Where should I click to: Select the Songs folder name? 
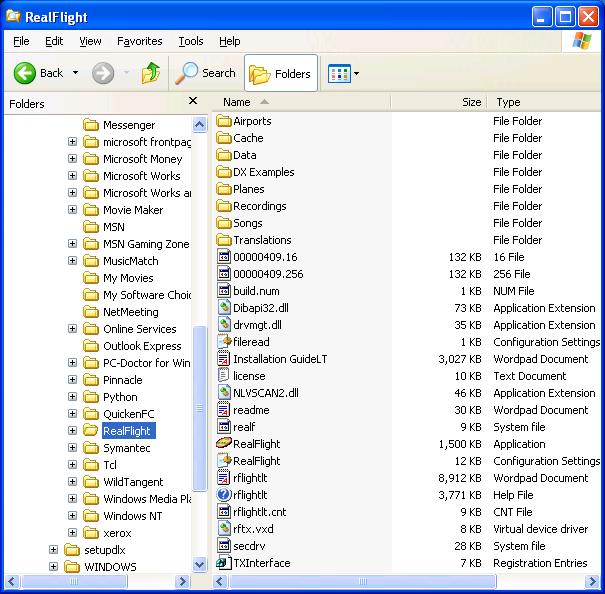coord(247,223)
